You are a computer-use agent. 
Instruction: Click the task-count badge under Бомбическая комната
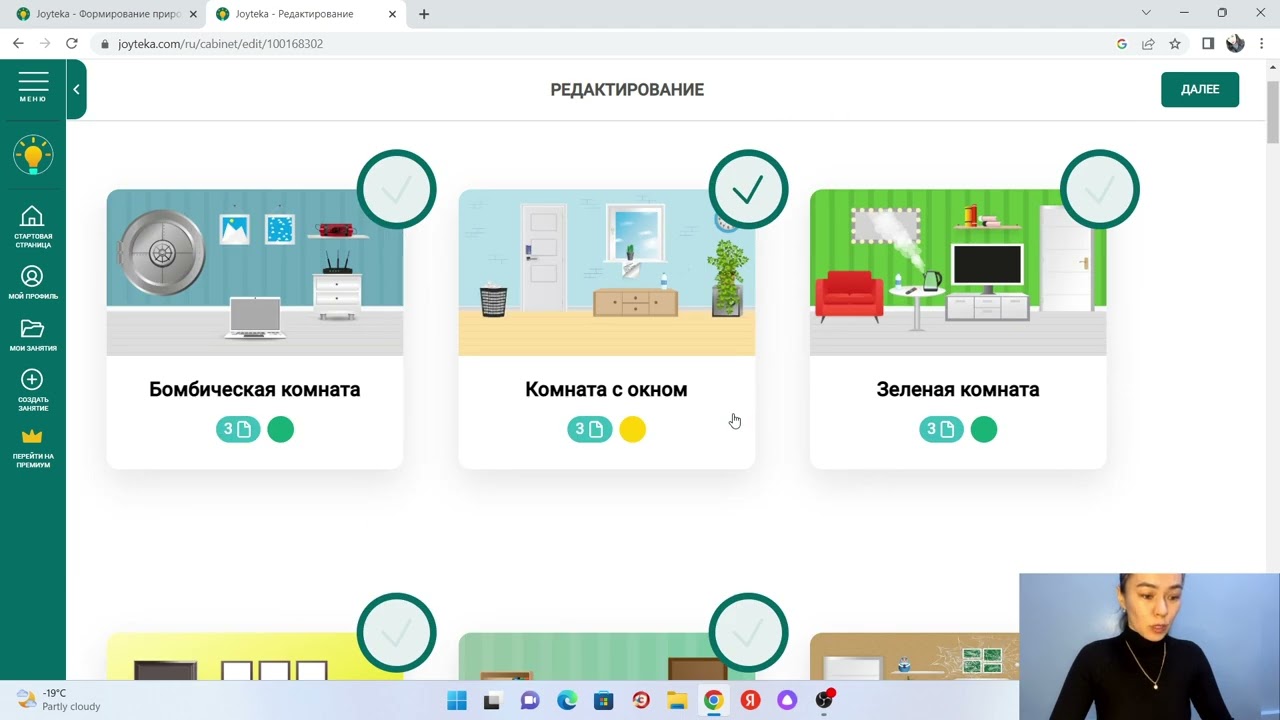tap(238, 429)
